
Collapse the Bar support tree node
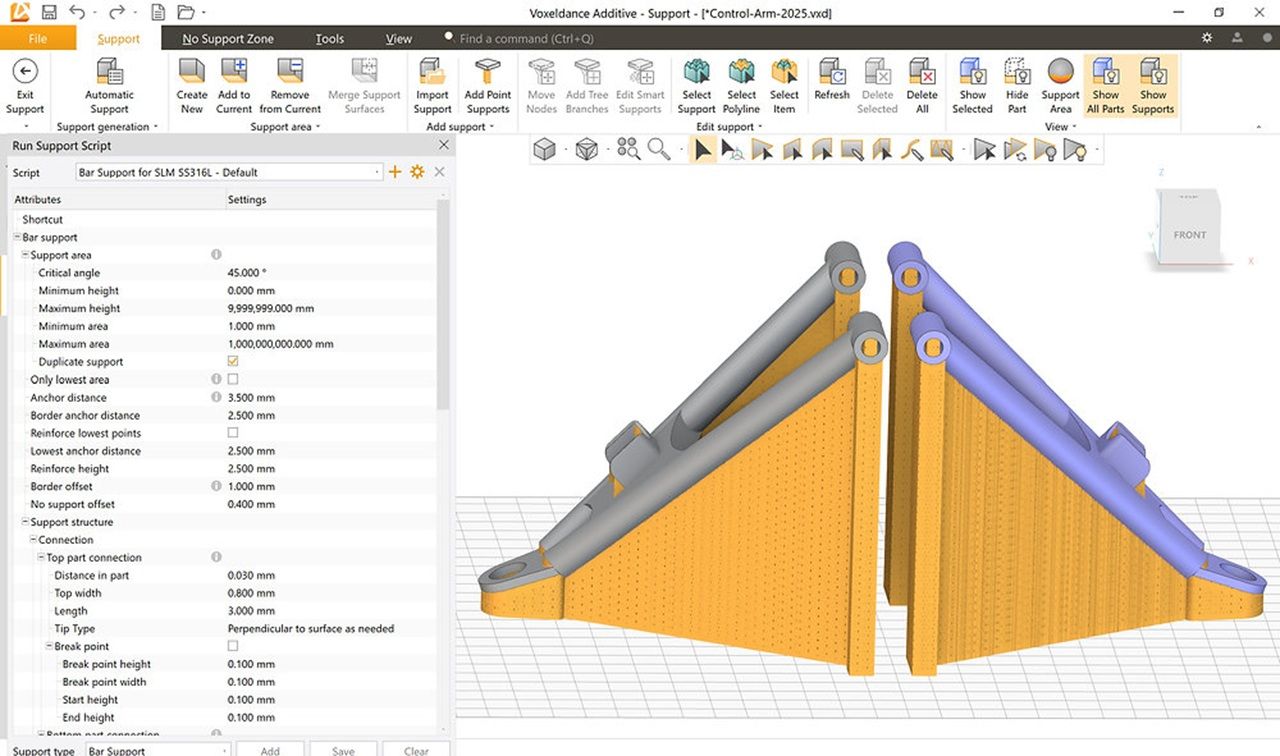[x=17, y=237]
